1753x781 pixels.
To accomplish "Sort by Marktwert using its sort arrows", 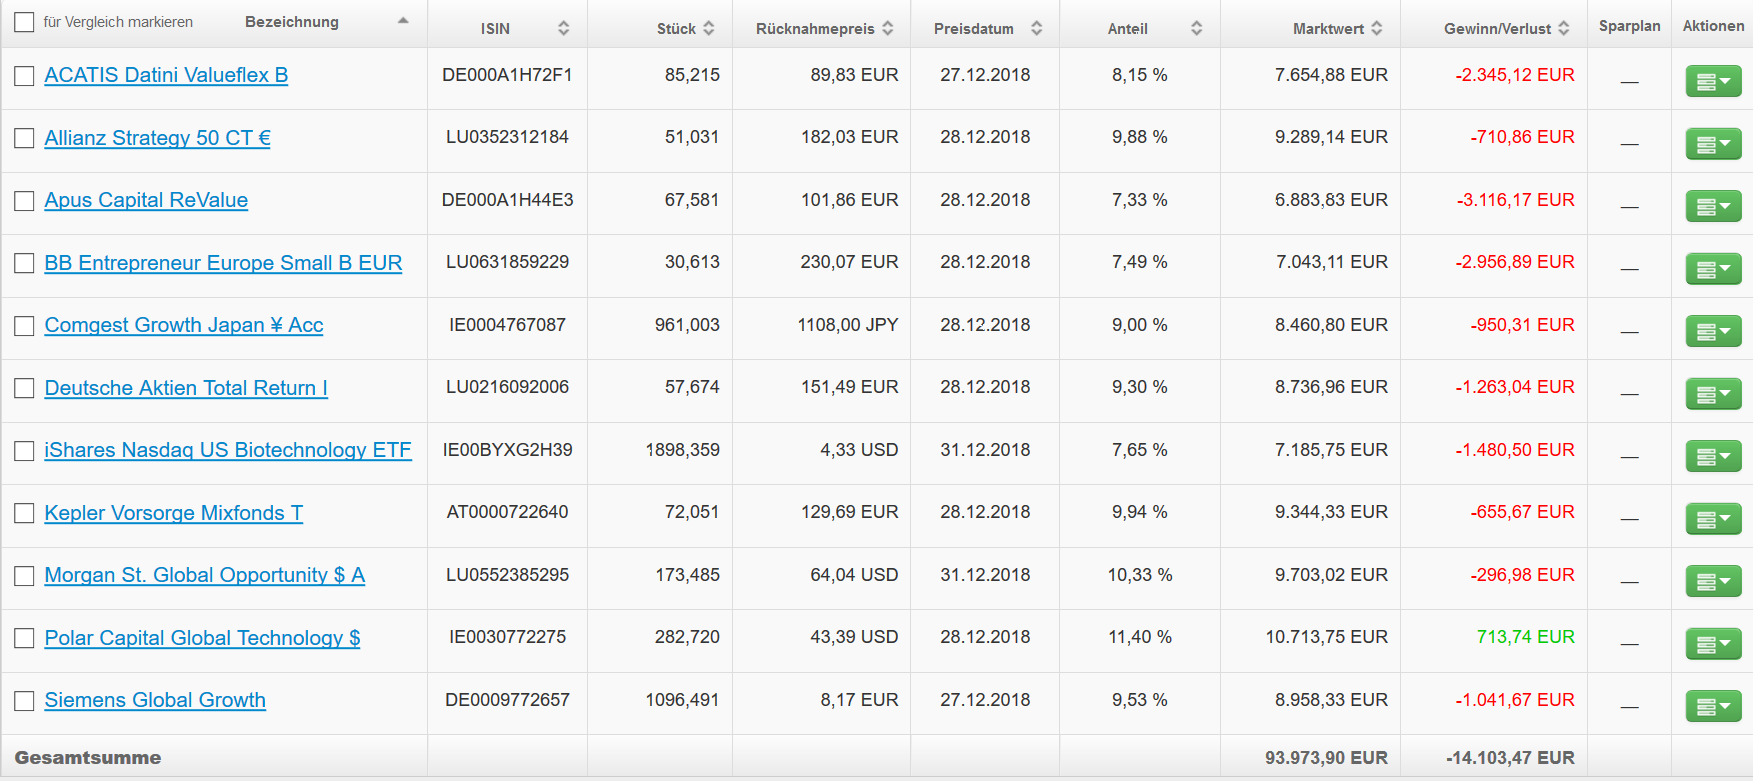I will pyautogui.click(x=1377, y=29).
